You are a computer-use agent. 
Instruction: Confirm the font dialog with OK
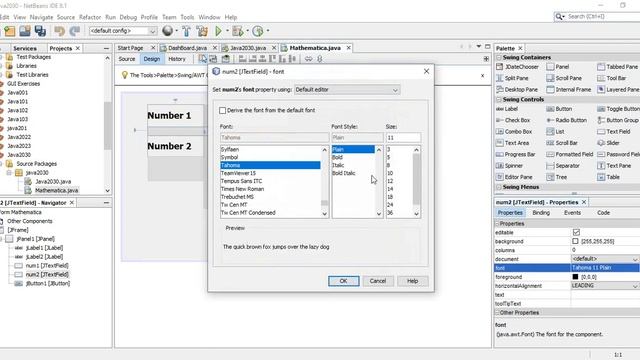click(343, 281)
